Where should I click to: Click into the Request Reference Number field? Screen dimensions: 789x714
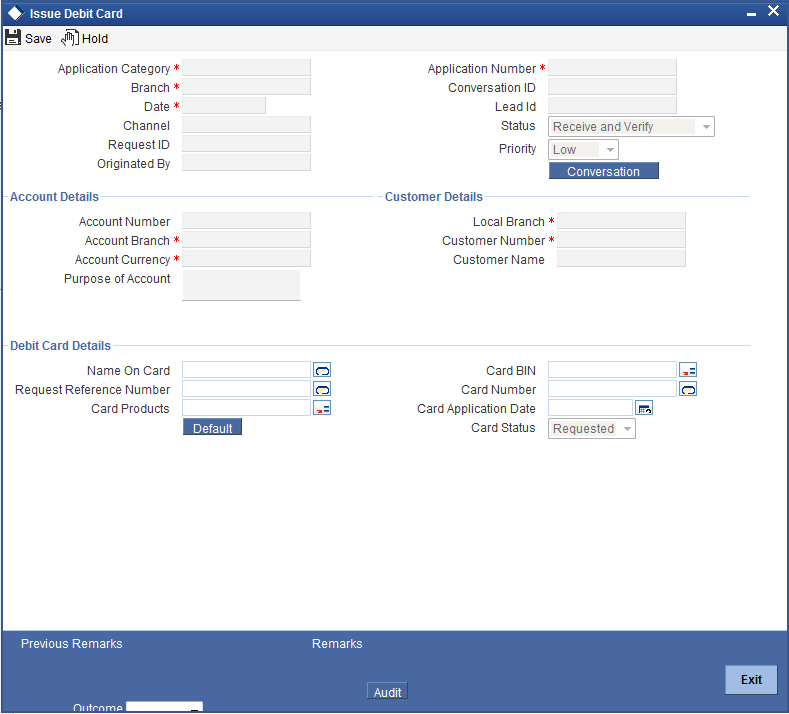(x=247, y=389)
